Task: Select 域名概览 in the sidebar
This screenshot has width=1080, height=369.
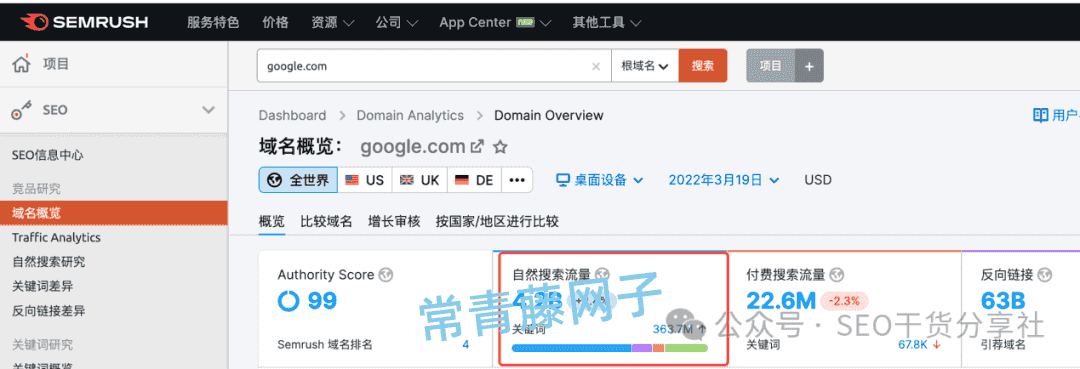Action: [x=114, y=213]
